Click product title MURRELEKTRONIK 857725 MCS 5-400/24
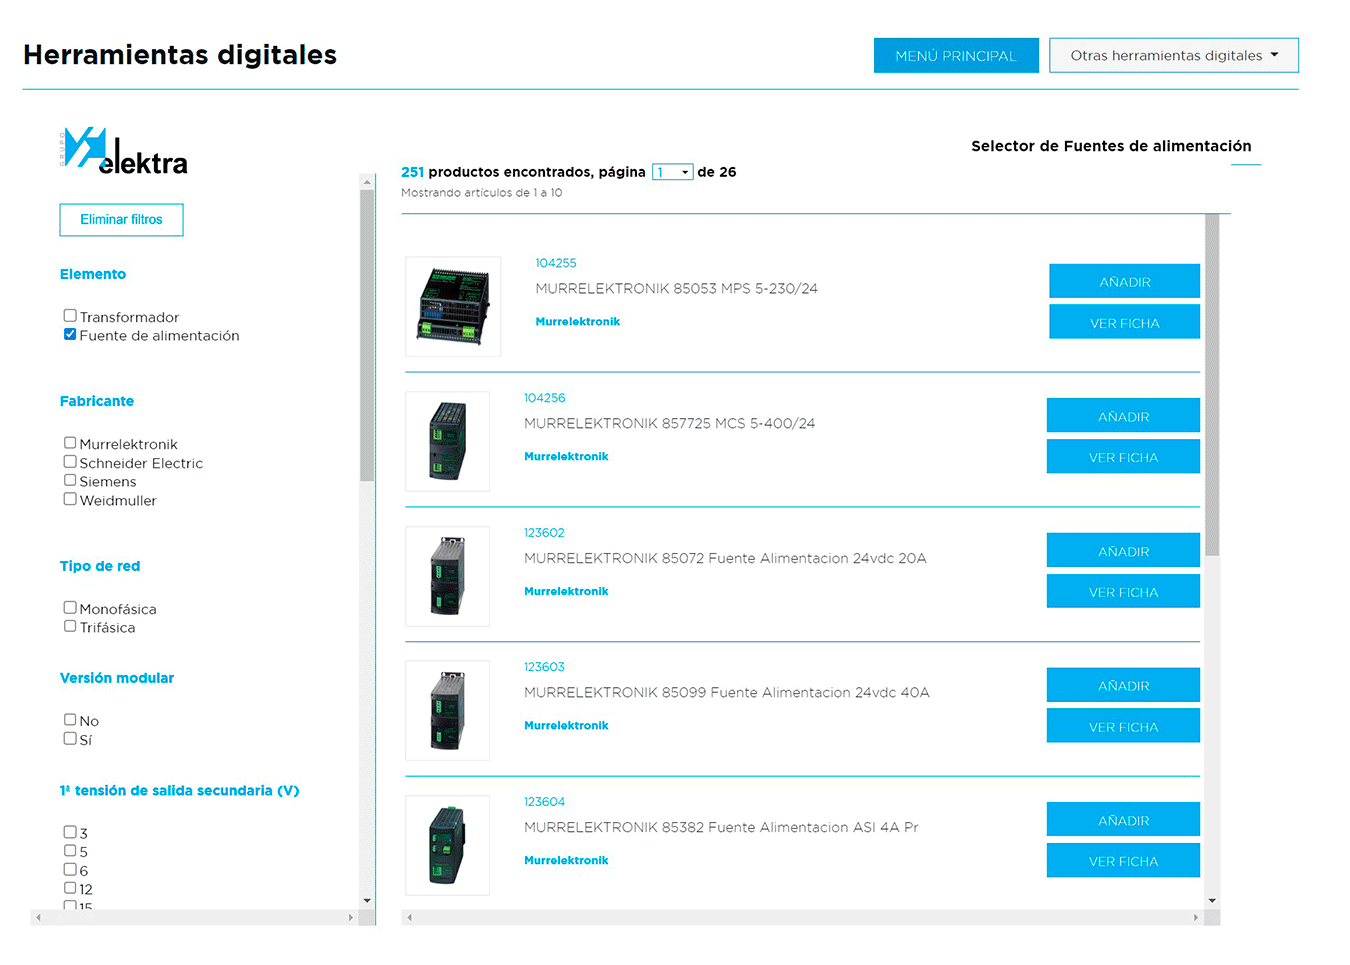This screenshot has width=1350, height=965. [669, 424]
